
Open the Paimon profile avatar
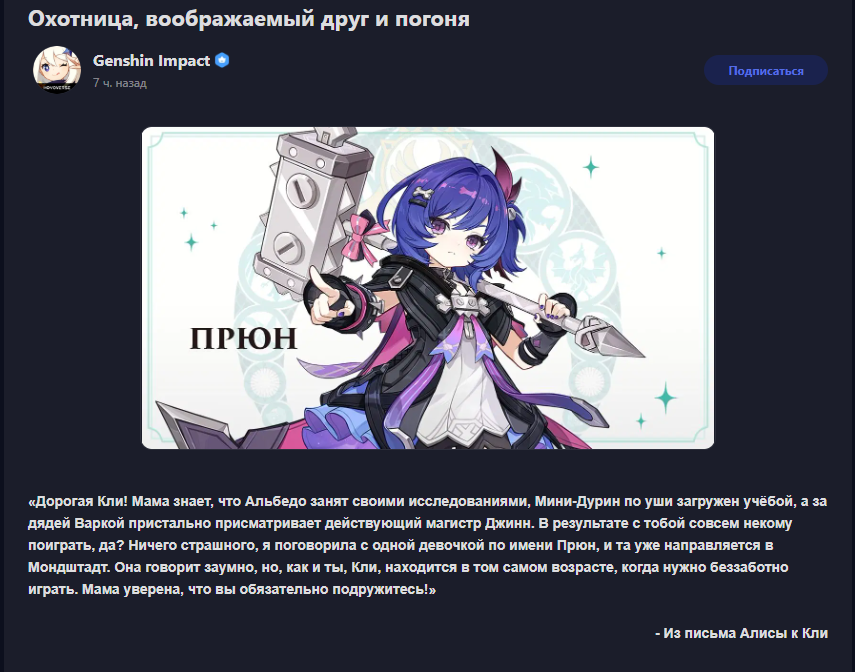click(x=57, y=69)
